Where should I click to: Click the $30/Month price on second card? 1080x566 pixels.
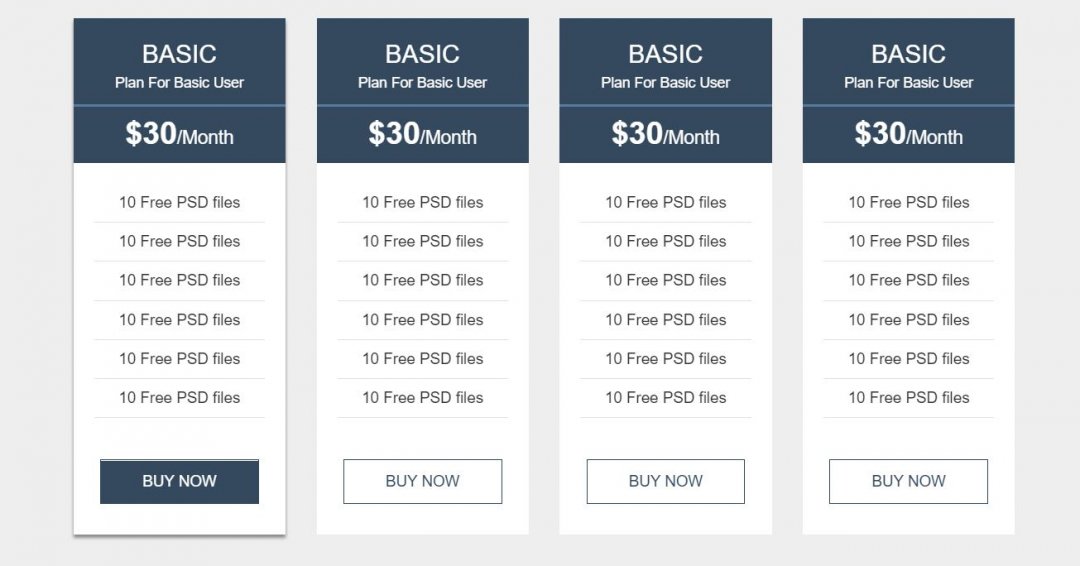coord(422,134)
